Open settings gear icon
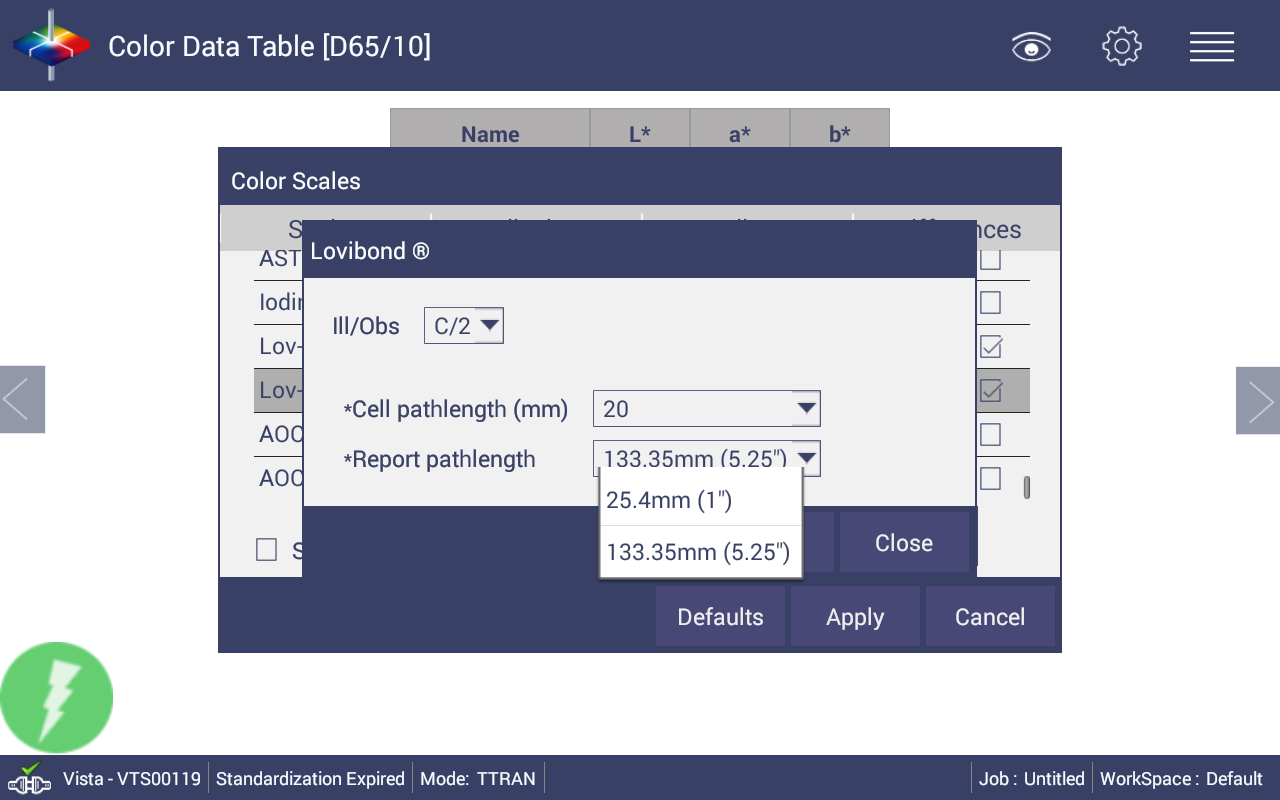This screenshot has width=1280, height=800. pos(1121,47)
